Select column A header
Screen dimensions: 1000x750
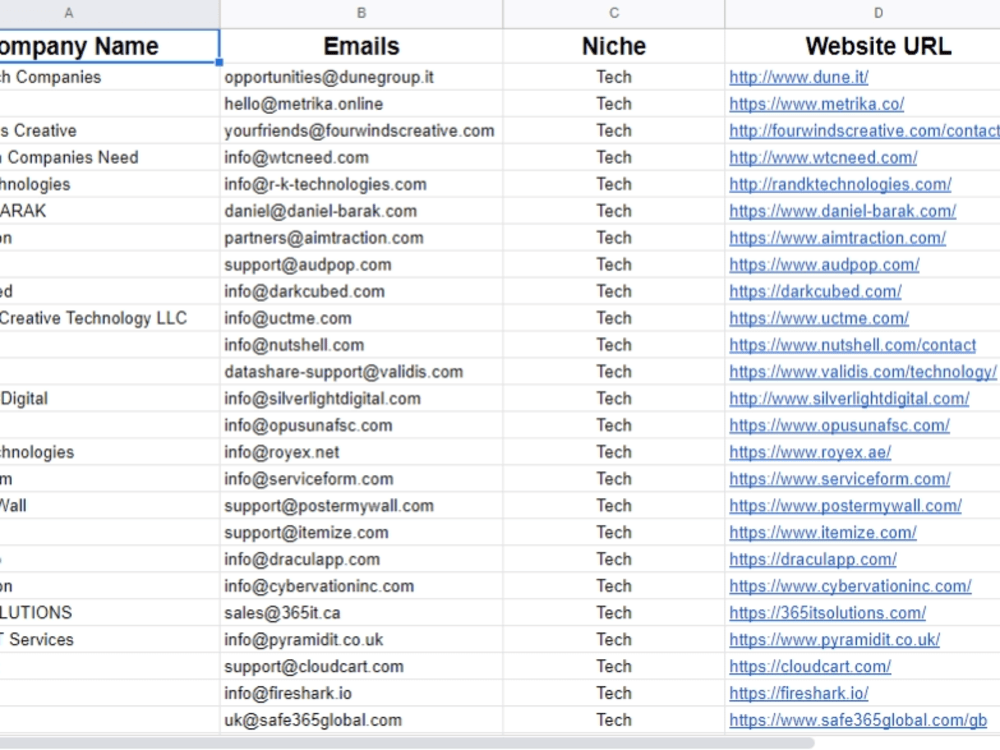coord(110,13)
